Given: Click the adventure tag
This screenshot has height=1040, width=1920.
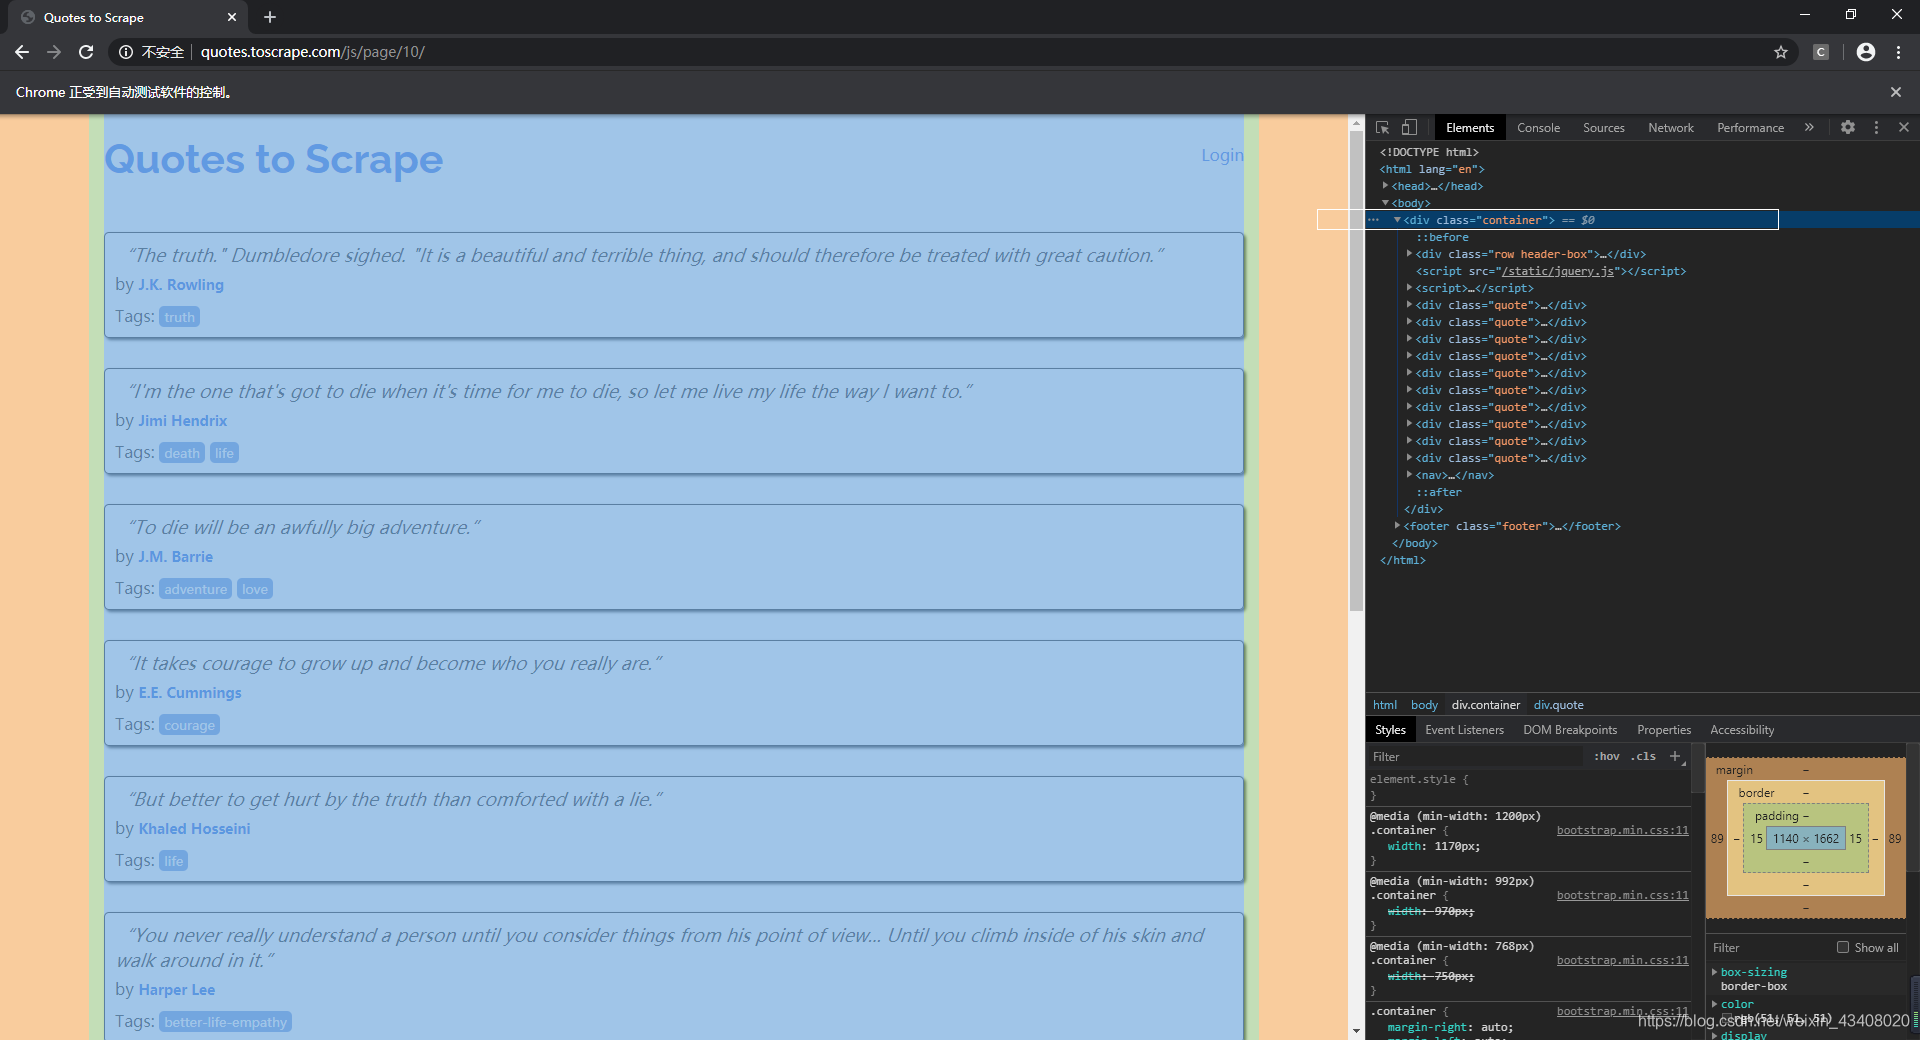Looking at the screenshot, I should point(196,589).
